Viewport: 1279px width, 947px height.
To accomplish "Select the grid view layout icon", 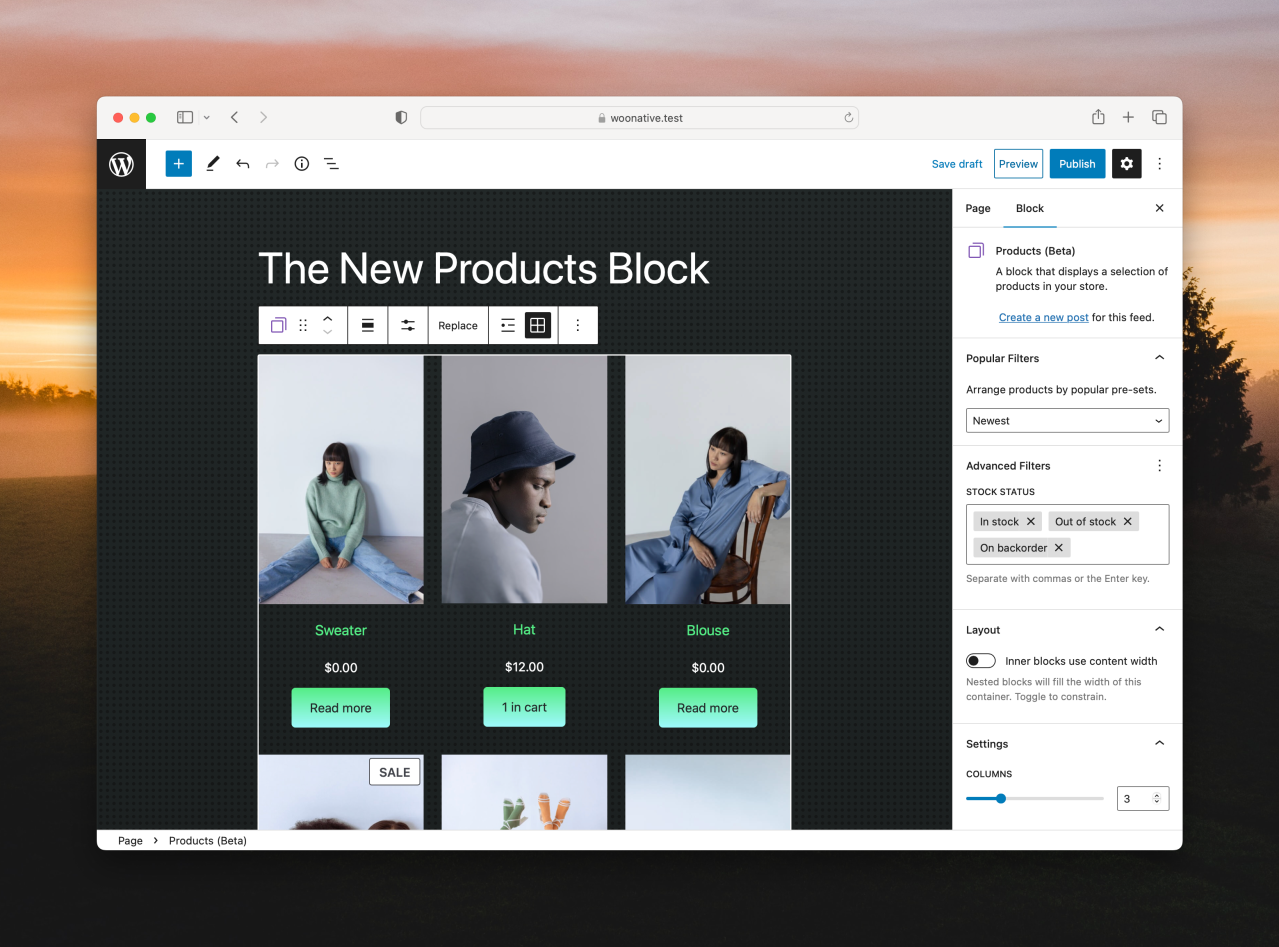I will [x=538, y=325].
